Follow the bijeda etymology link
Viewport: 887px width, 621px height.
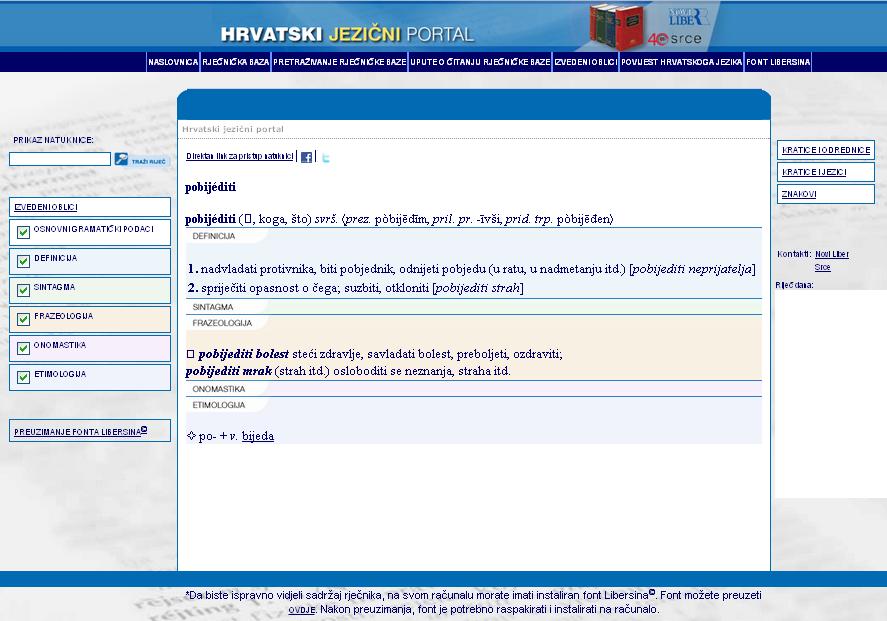click(x=257, y=436)
